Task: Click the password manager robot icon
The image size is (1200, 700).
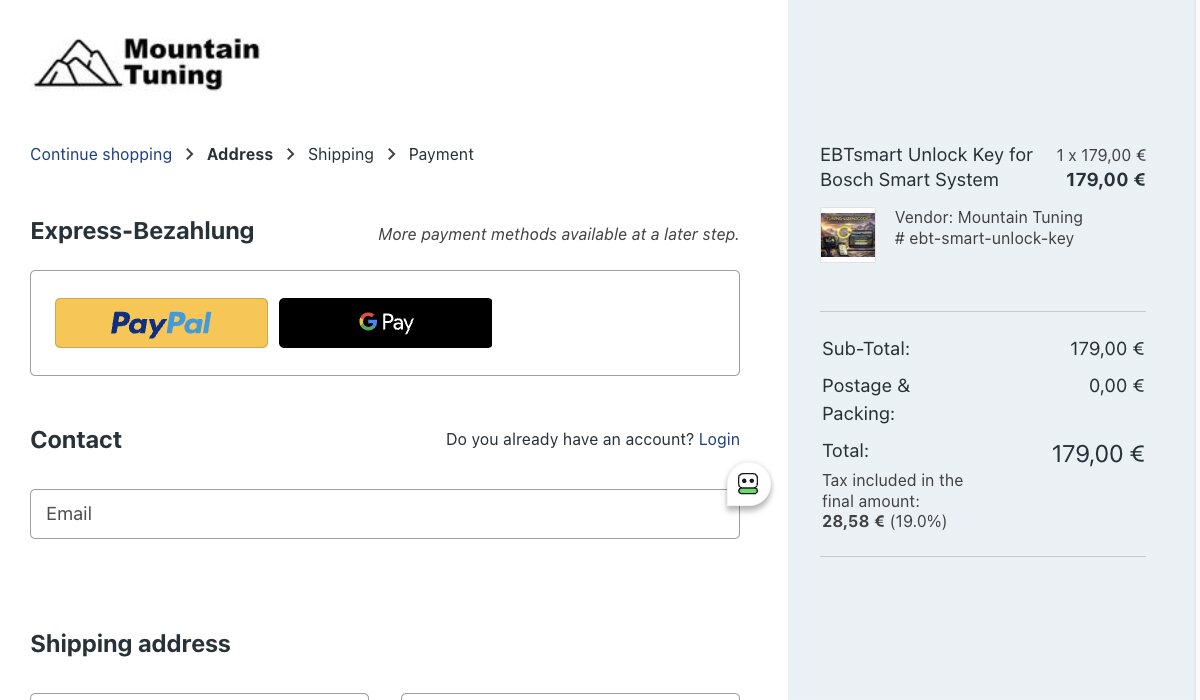Action: pos(748,484)
